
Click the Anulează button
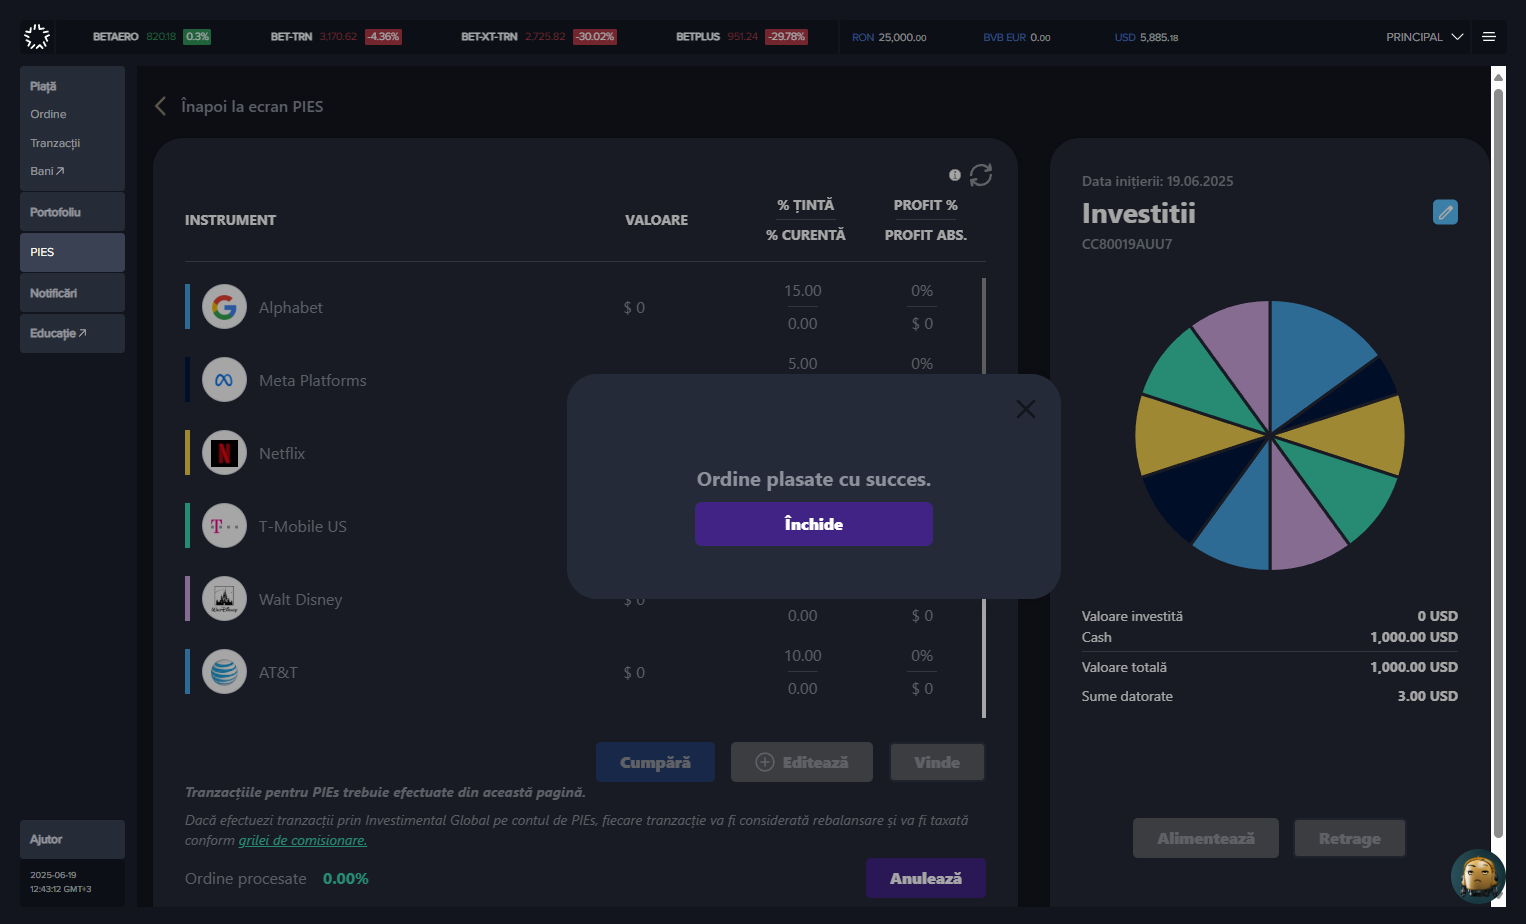pyautogui.click(x=926, y=878)
